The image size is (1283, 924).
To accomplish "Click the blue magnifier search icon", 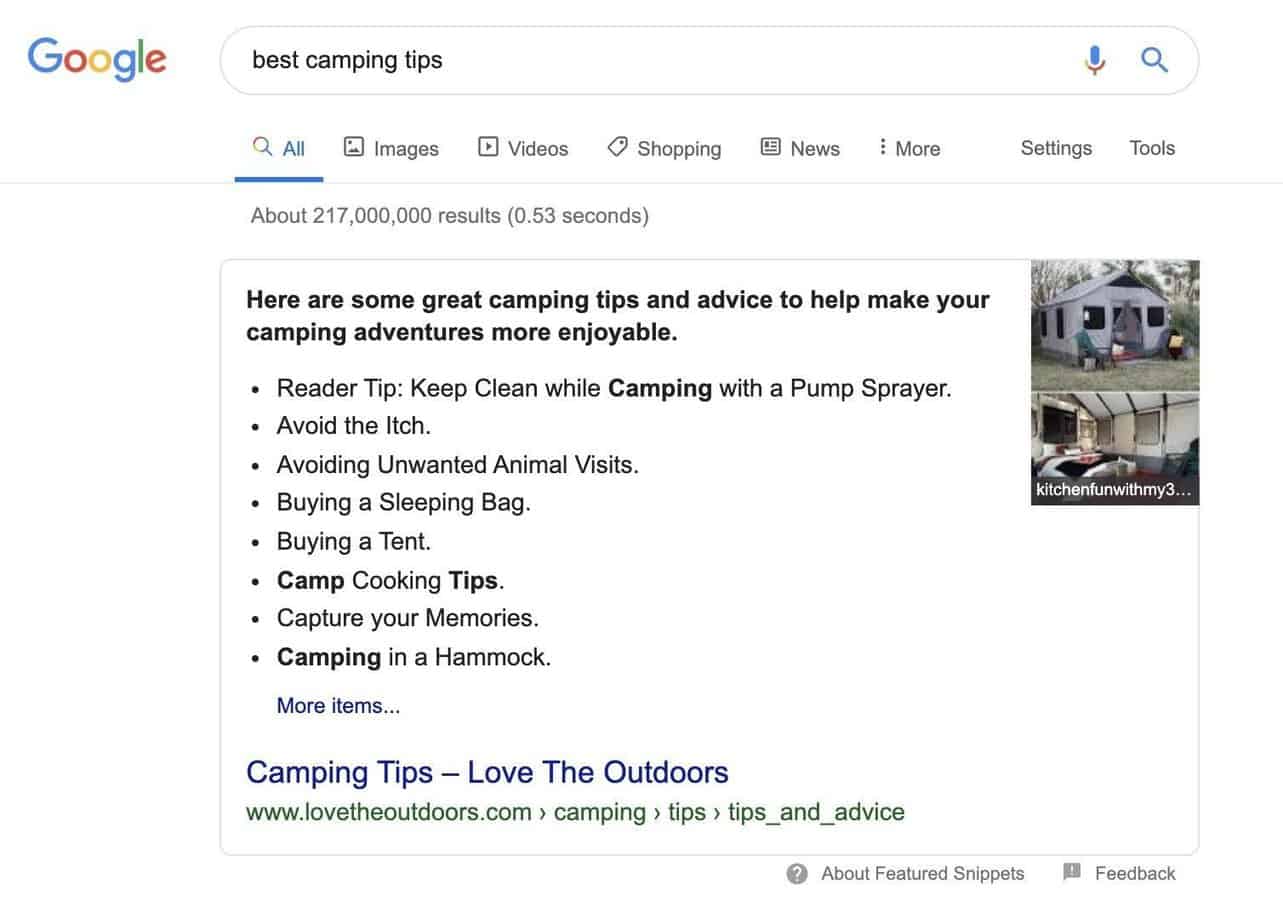I will click(x=1155, y=61).
